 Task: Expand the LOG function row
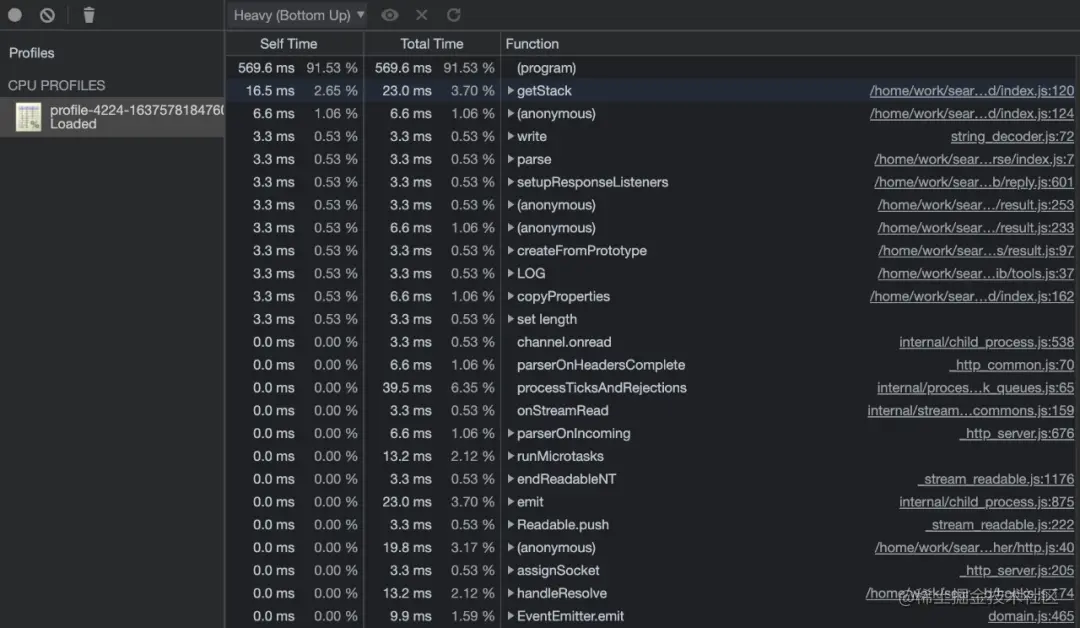tap(510, 273)
